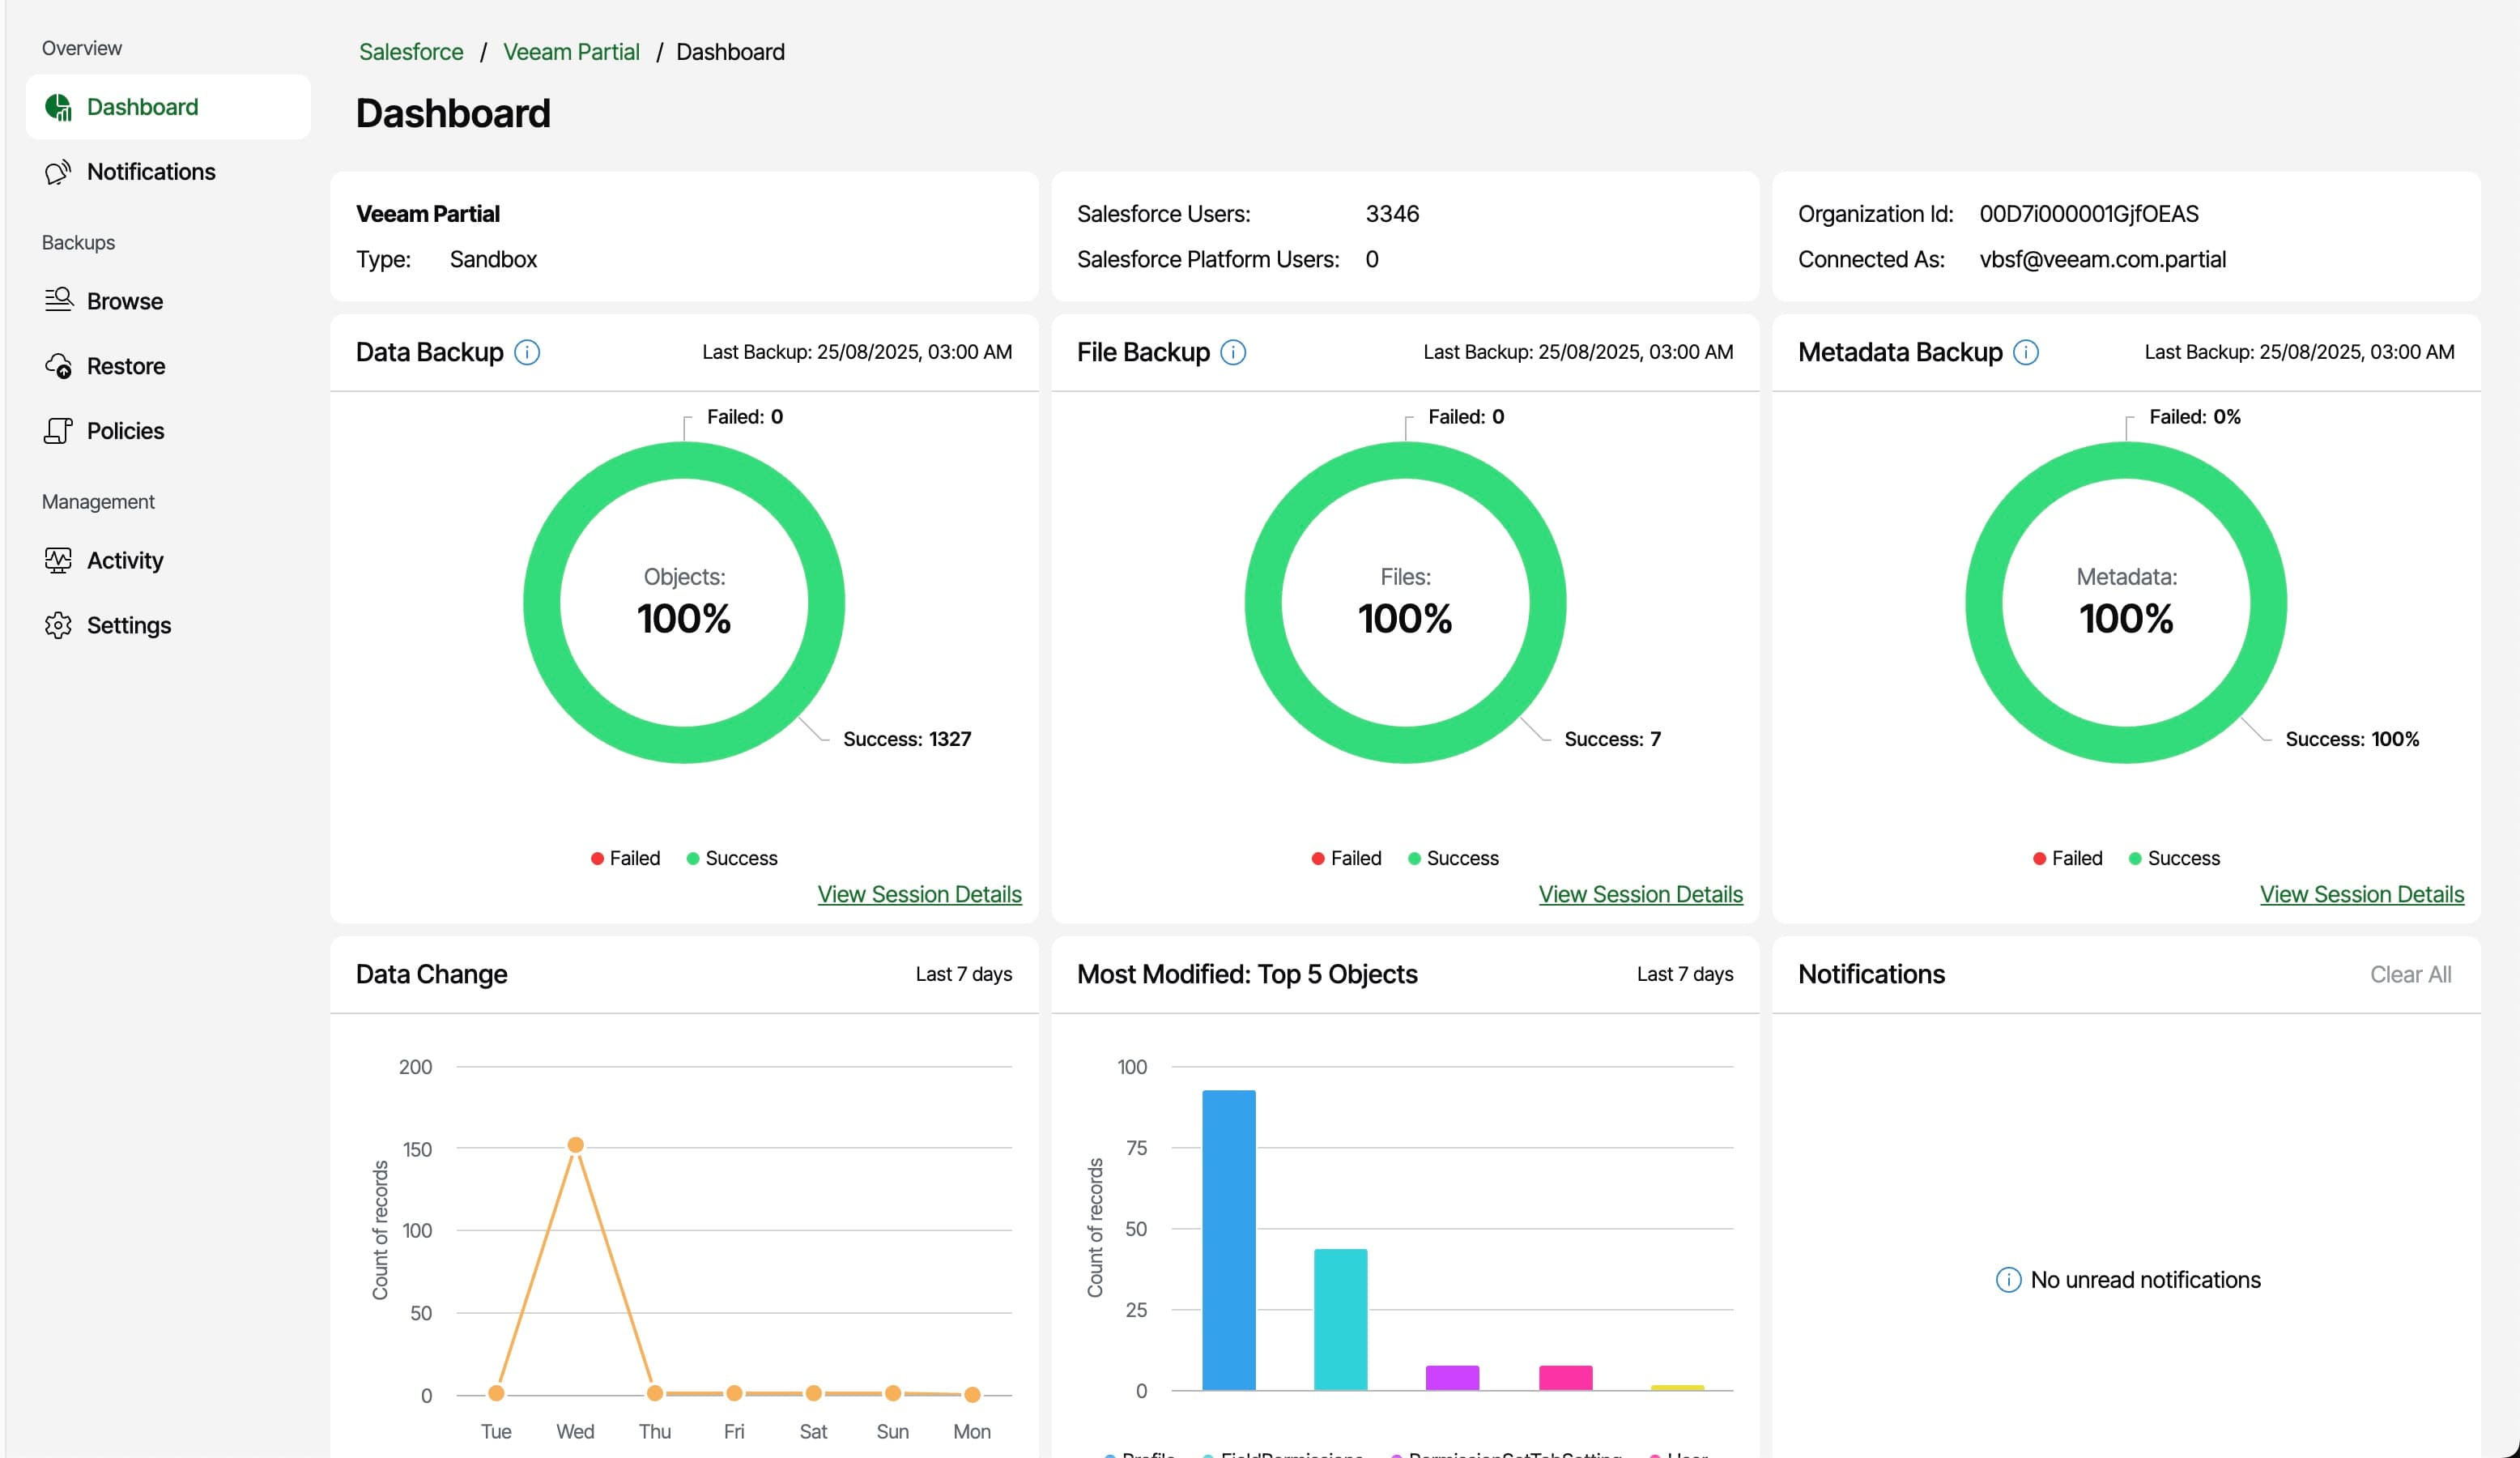2520x1458 pixels.
Task: Click the Settings gear icon in sidebar
Action: (58, 625)
